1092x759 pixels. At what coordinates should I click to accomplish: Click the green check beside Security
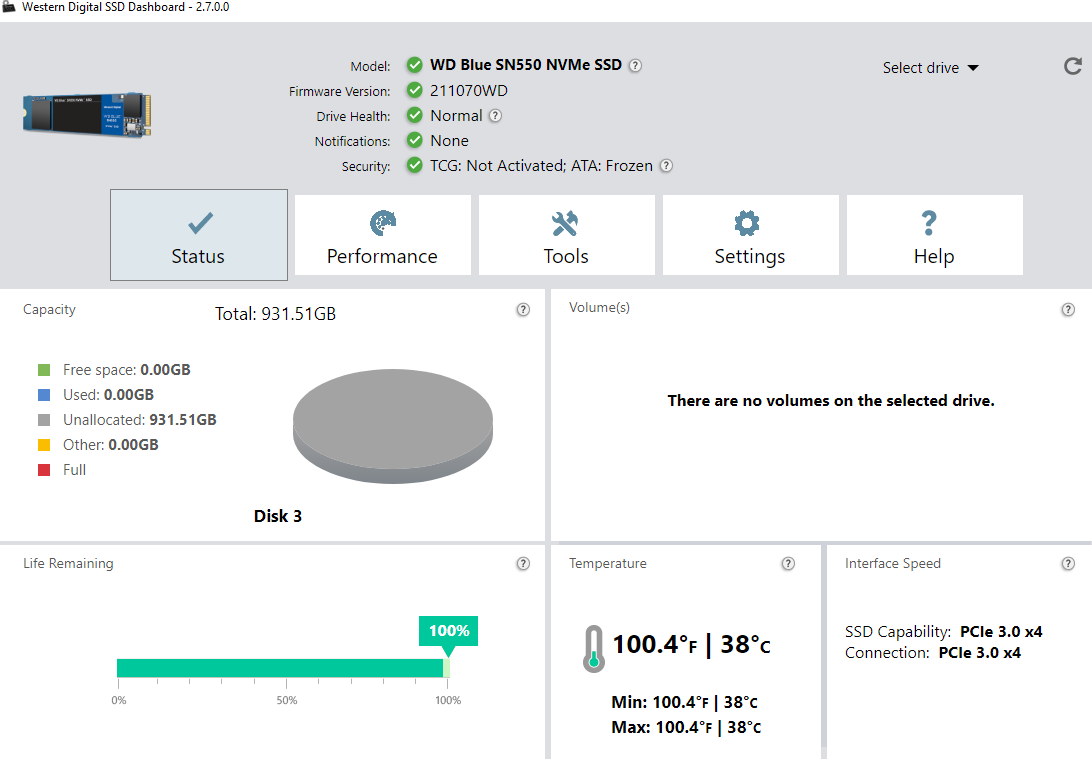(x=414, y=166)
